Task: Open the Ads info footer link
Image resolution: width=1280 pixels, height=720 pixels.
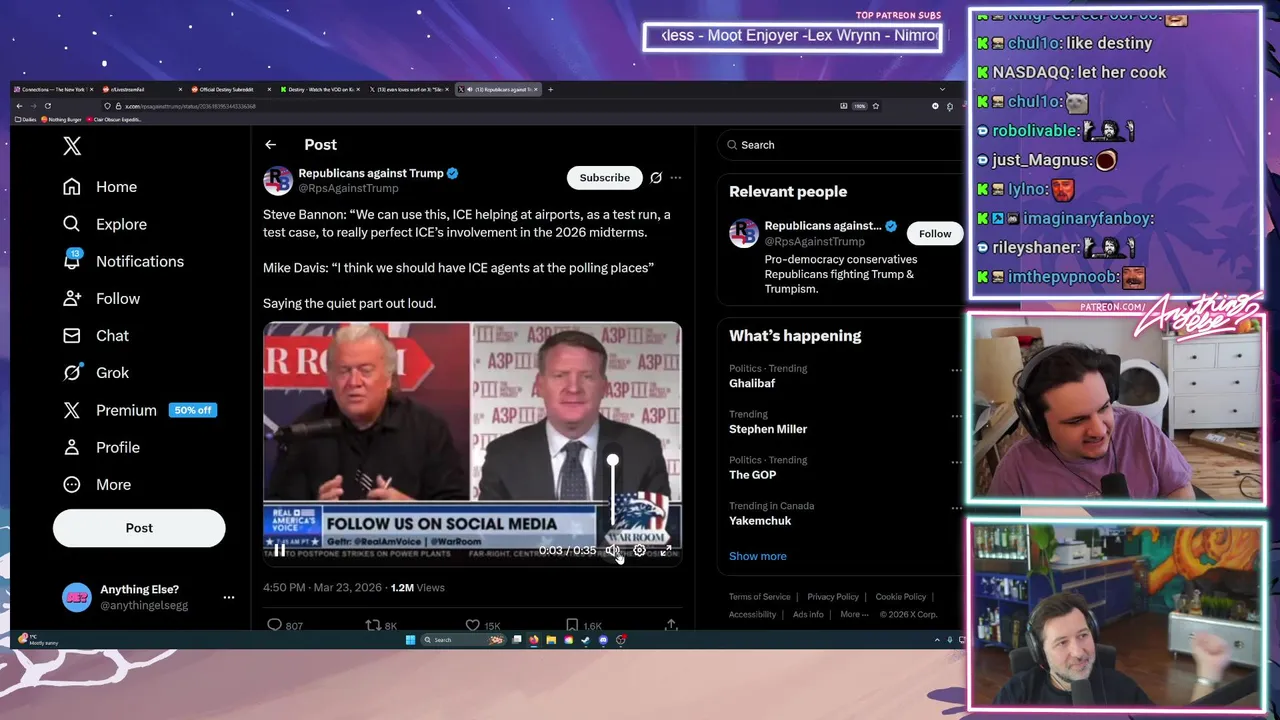Action: pyautogui.click(x=808, y=614)
